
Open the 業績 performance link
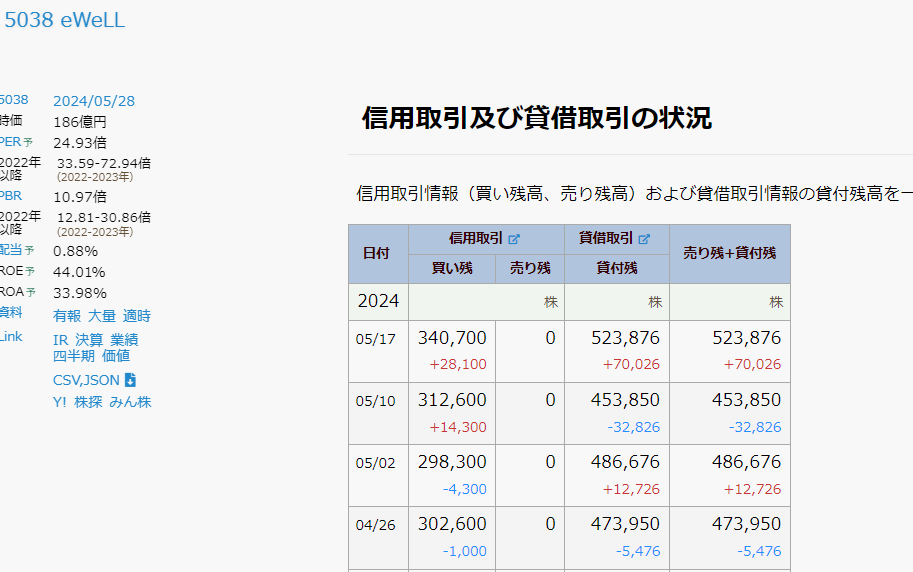125,340
